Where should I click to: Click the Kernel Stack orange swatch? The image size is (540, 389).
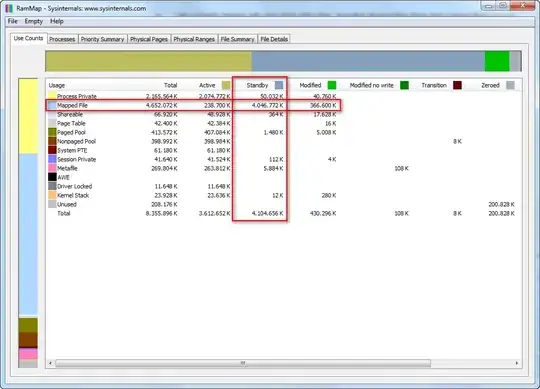pos(52,195)
